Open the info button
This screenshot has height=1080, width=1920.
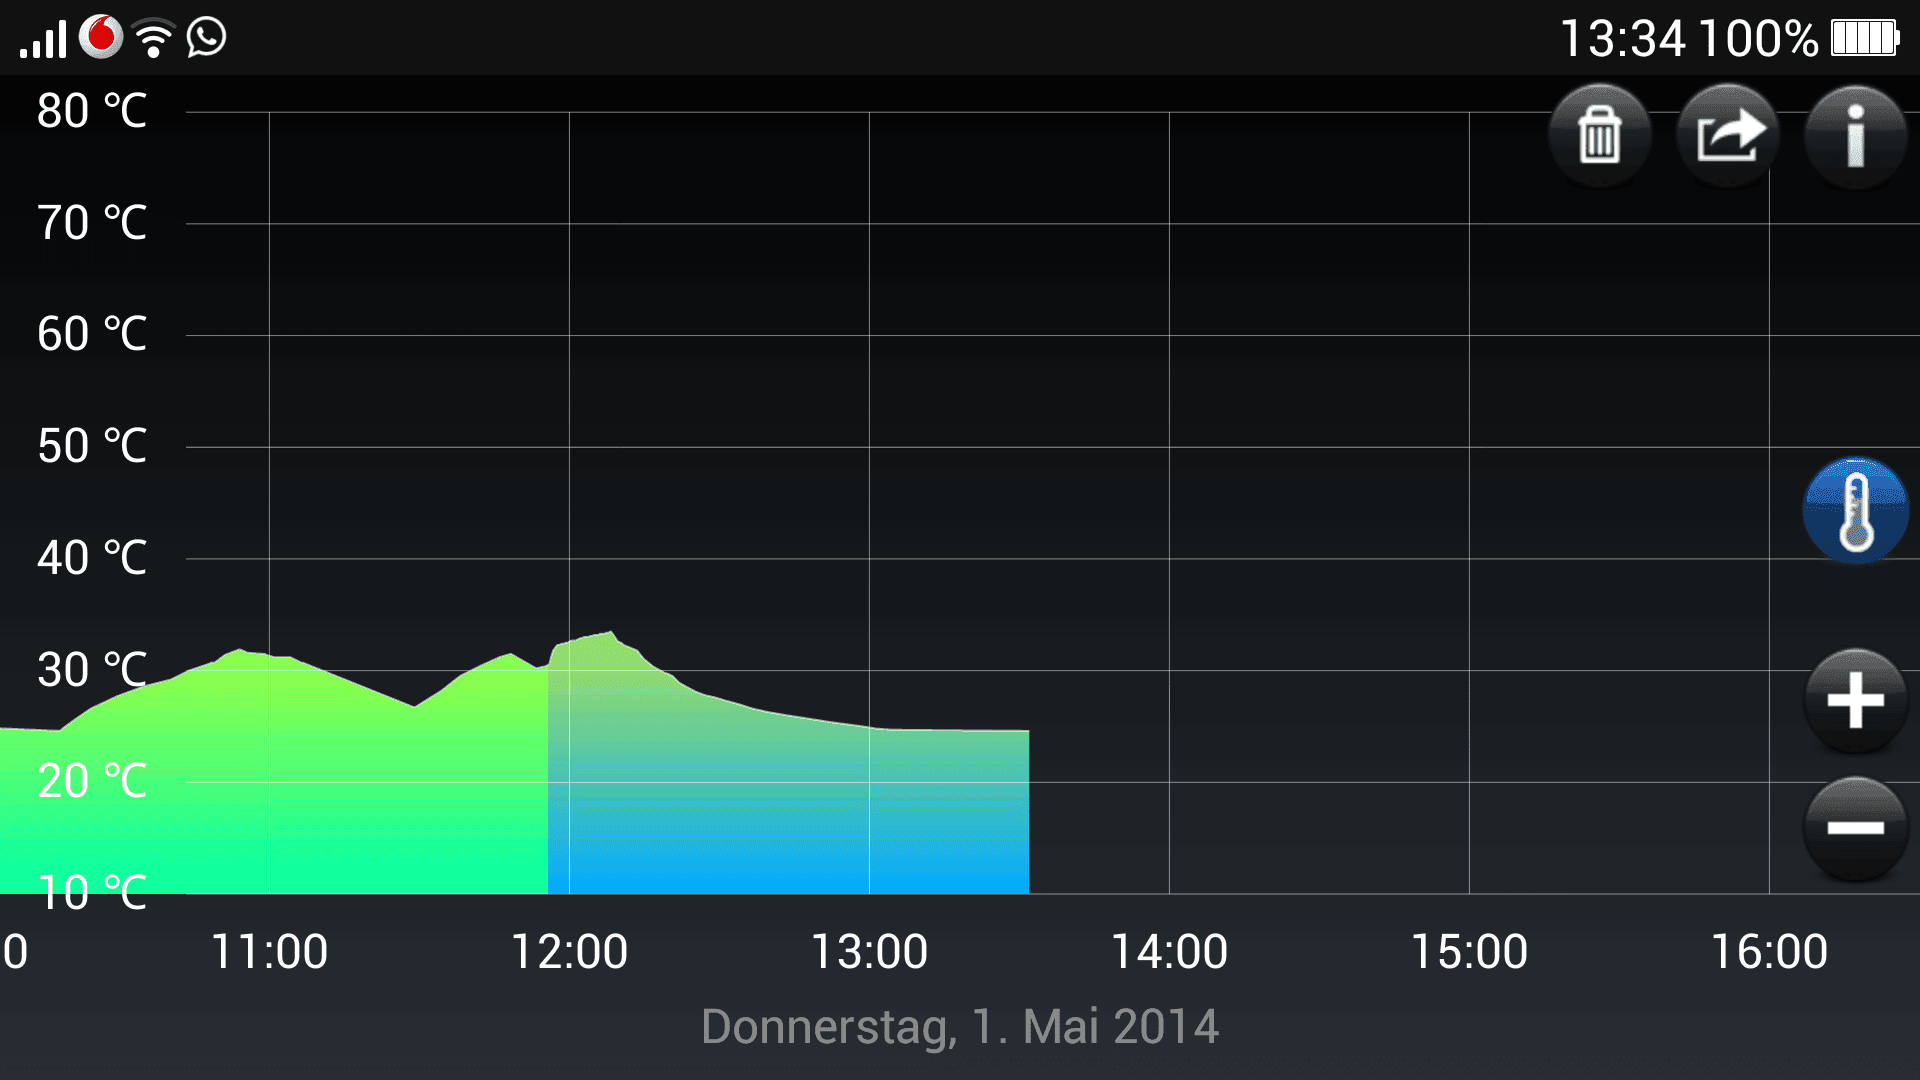[x=1856, y=135]
